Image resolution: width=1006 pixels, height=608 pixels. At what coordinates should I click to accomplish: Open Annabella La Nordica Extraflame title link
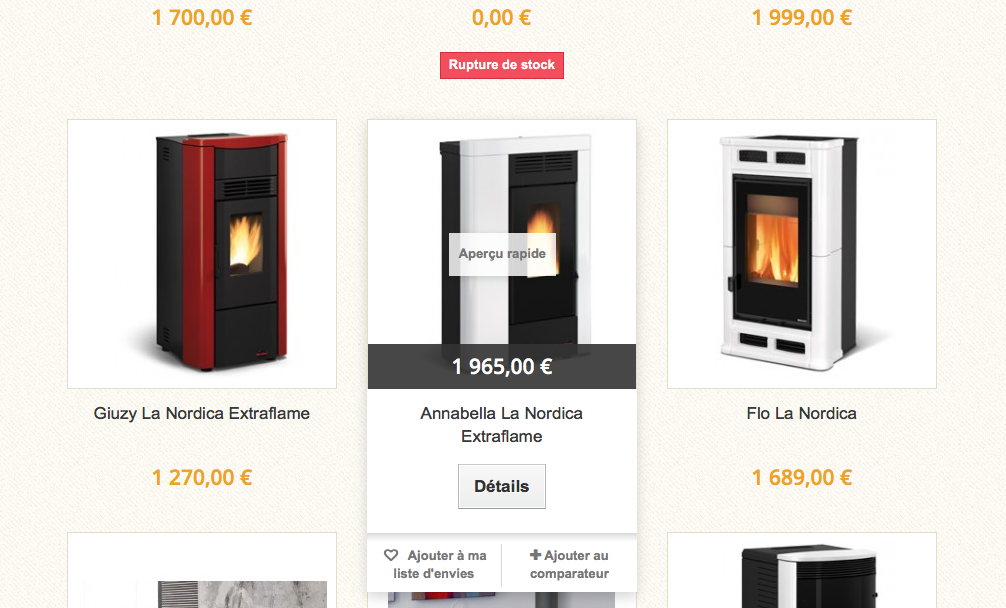[x=502, y=425]
